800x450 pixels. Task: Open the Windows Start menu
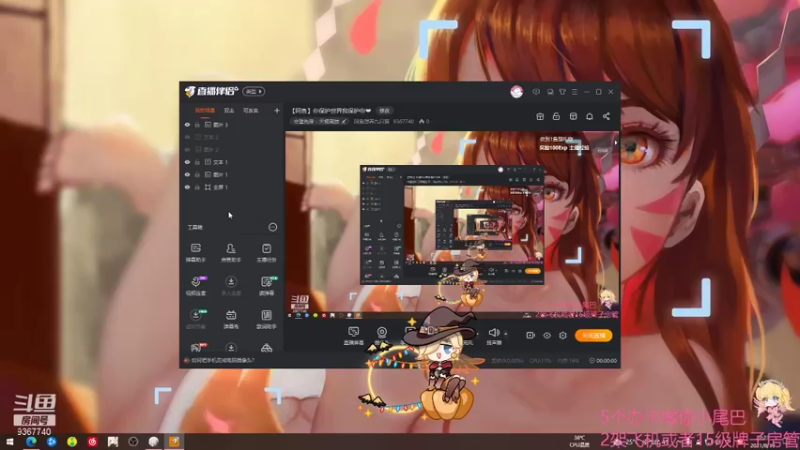click(x=10, y=442)
